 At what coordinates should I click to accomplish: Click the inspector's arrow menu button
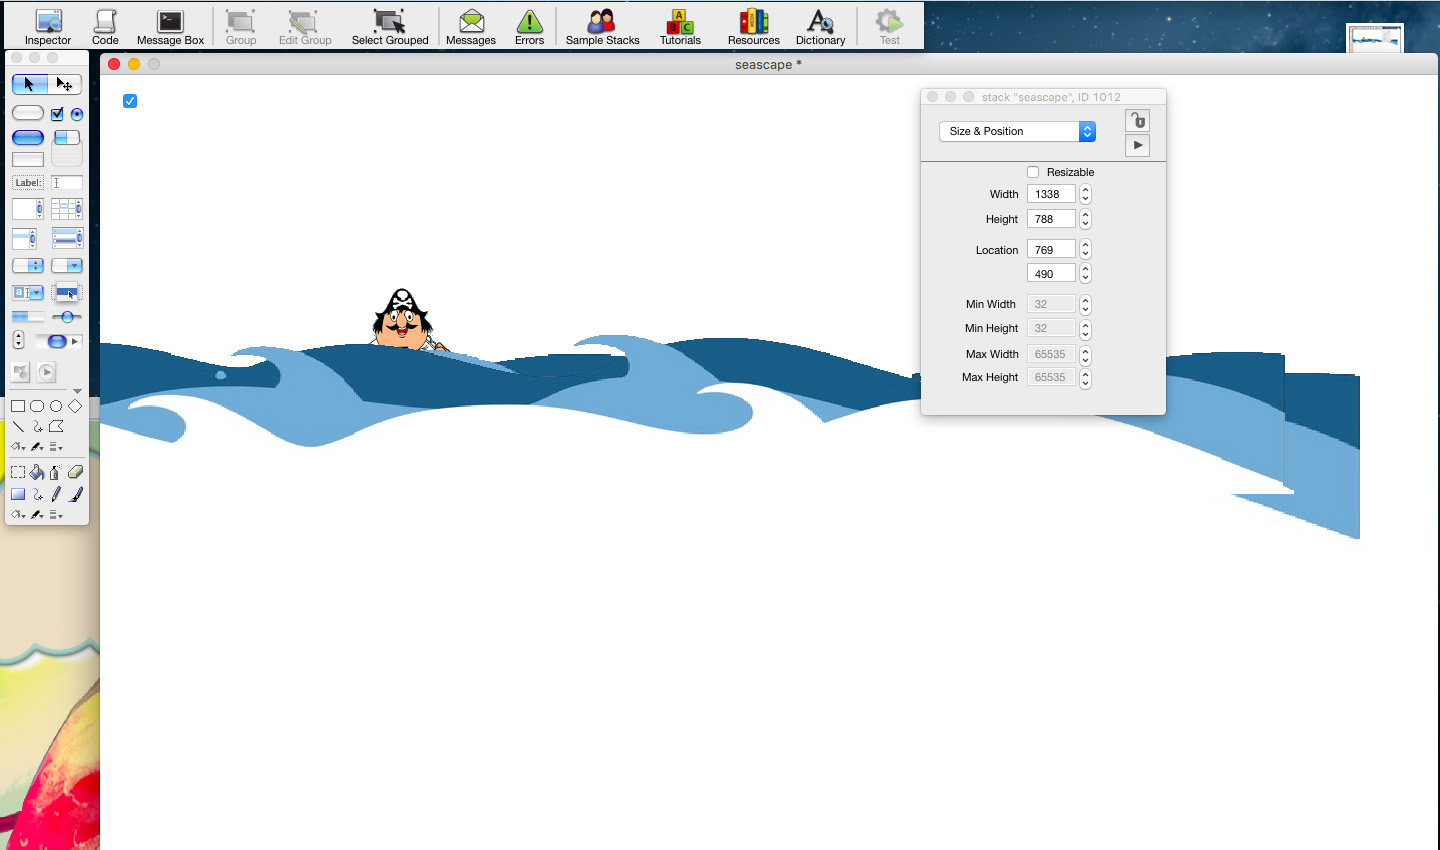point(1137,146)
